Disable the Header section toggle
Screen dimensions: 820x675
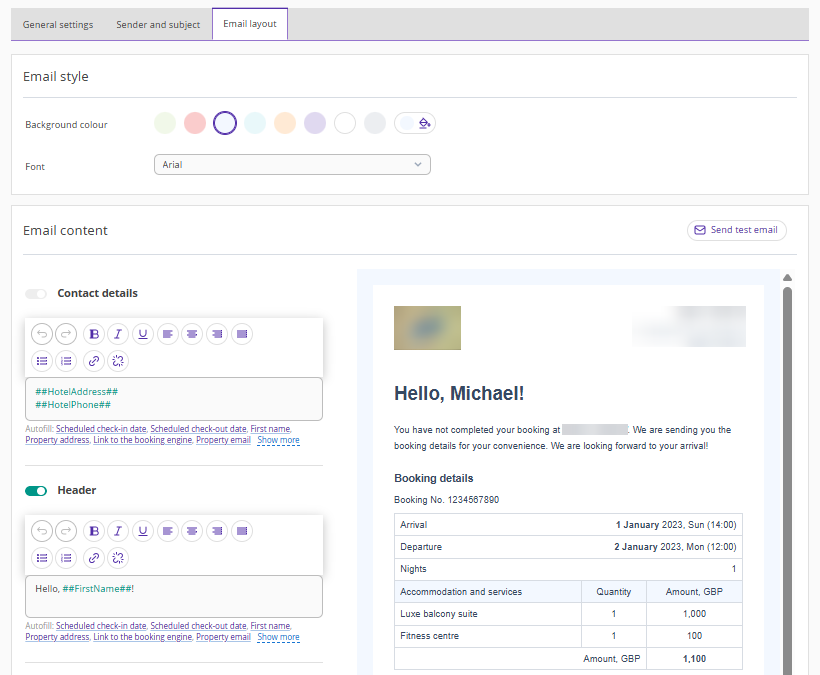click(36, 491)
